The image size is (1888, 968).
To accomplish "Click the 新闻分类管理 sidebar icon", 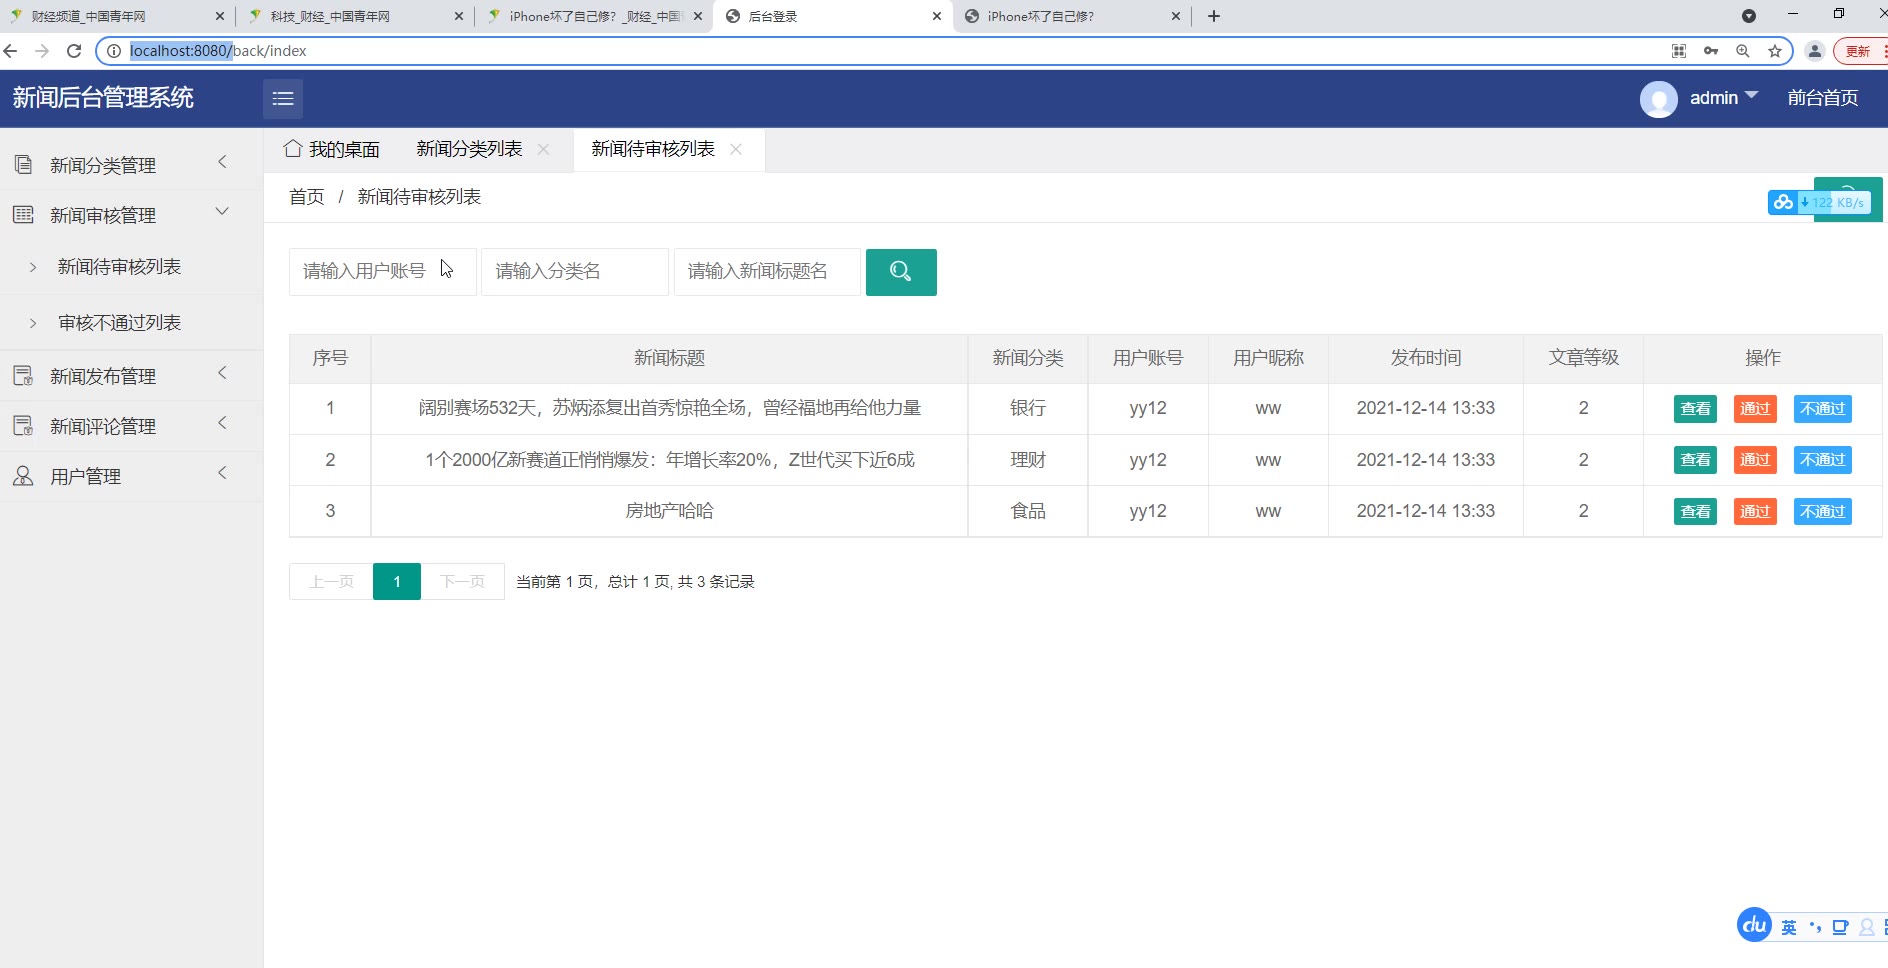I will click(x=23, y=165).
